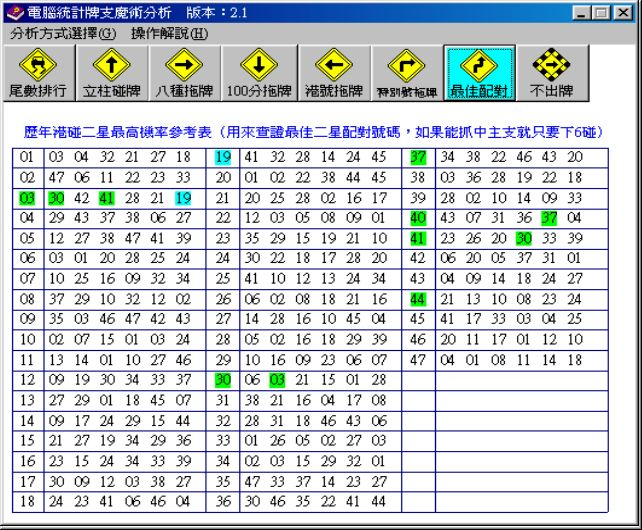
Task: Choose the 100分拖牌 down-arrow icon
Action: (258, 75)
